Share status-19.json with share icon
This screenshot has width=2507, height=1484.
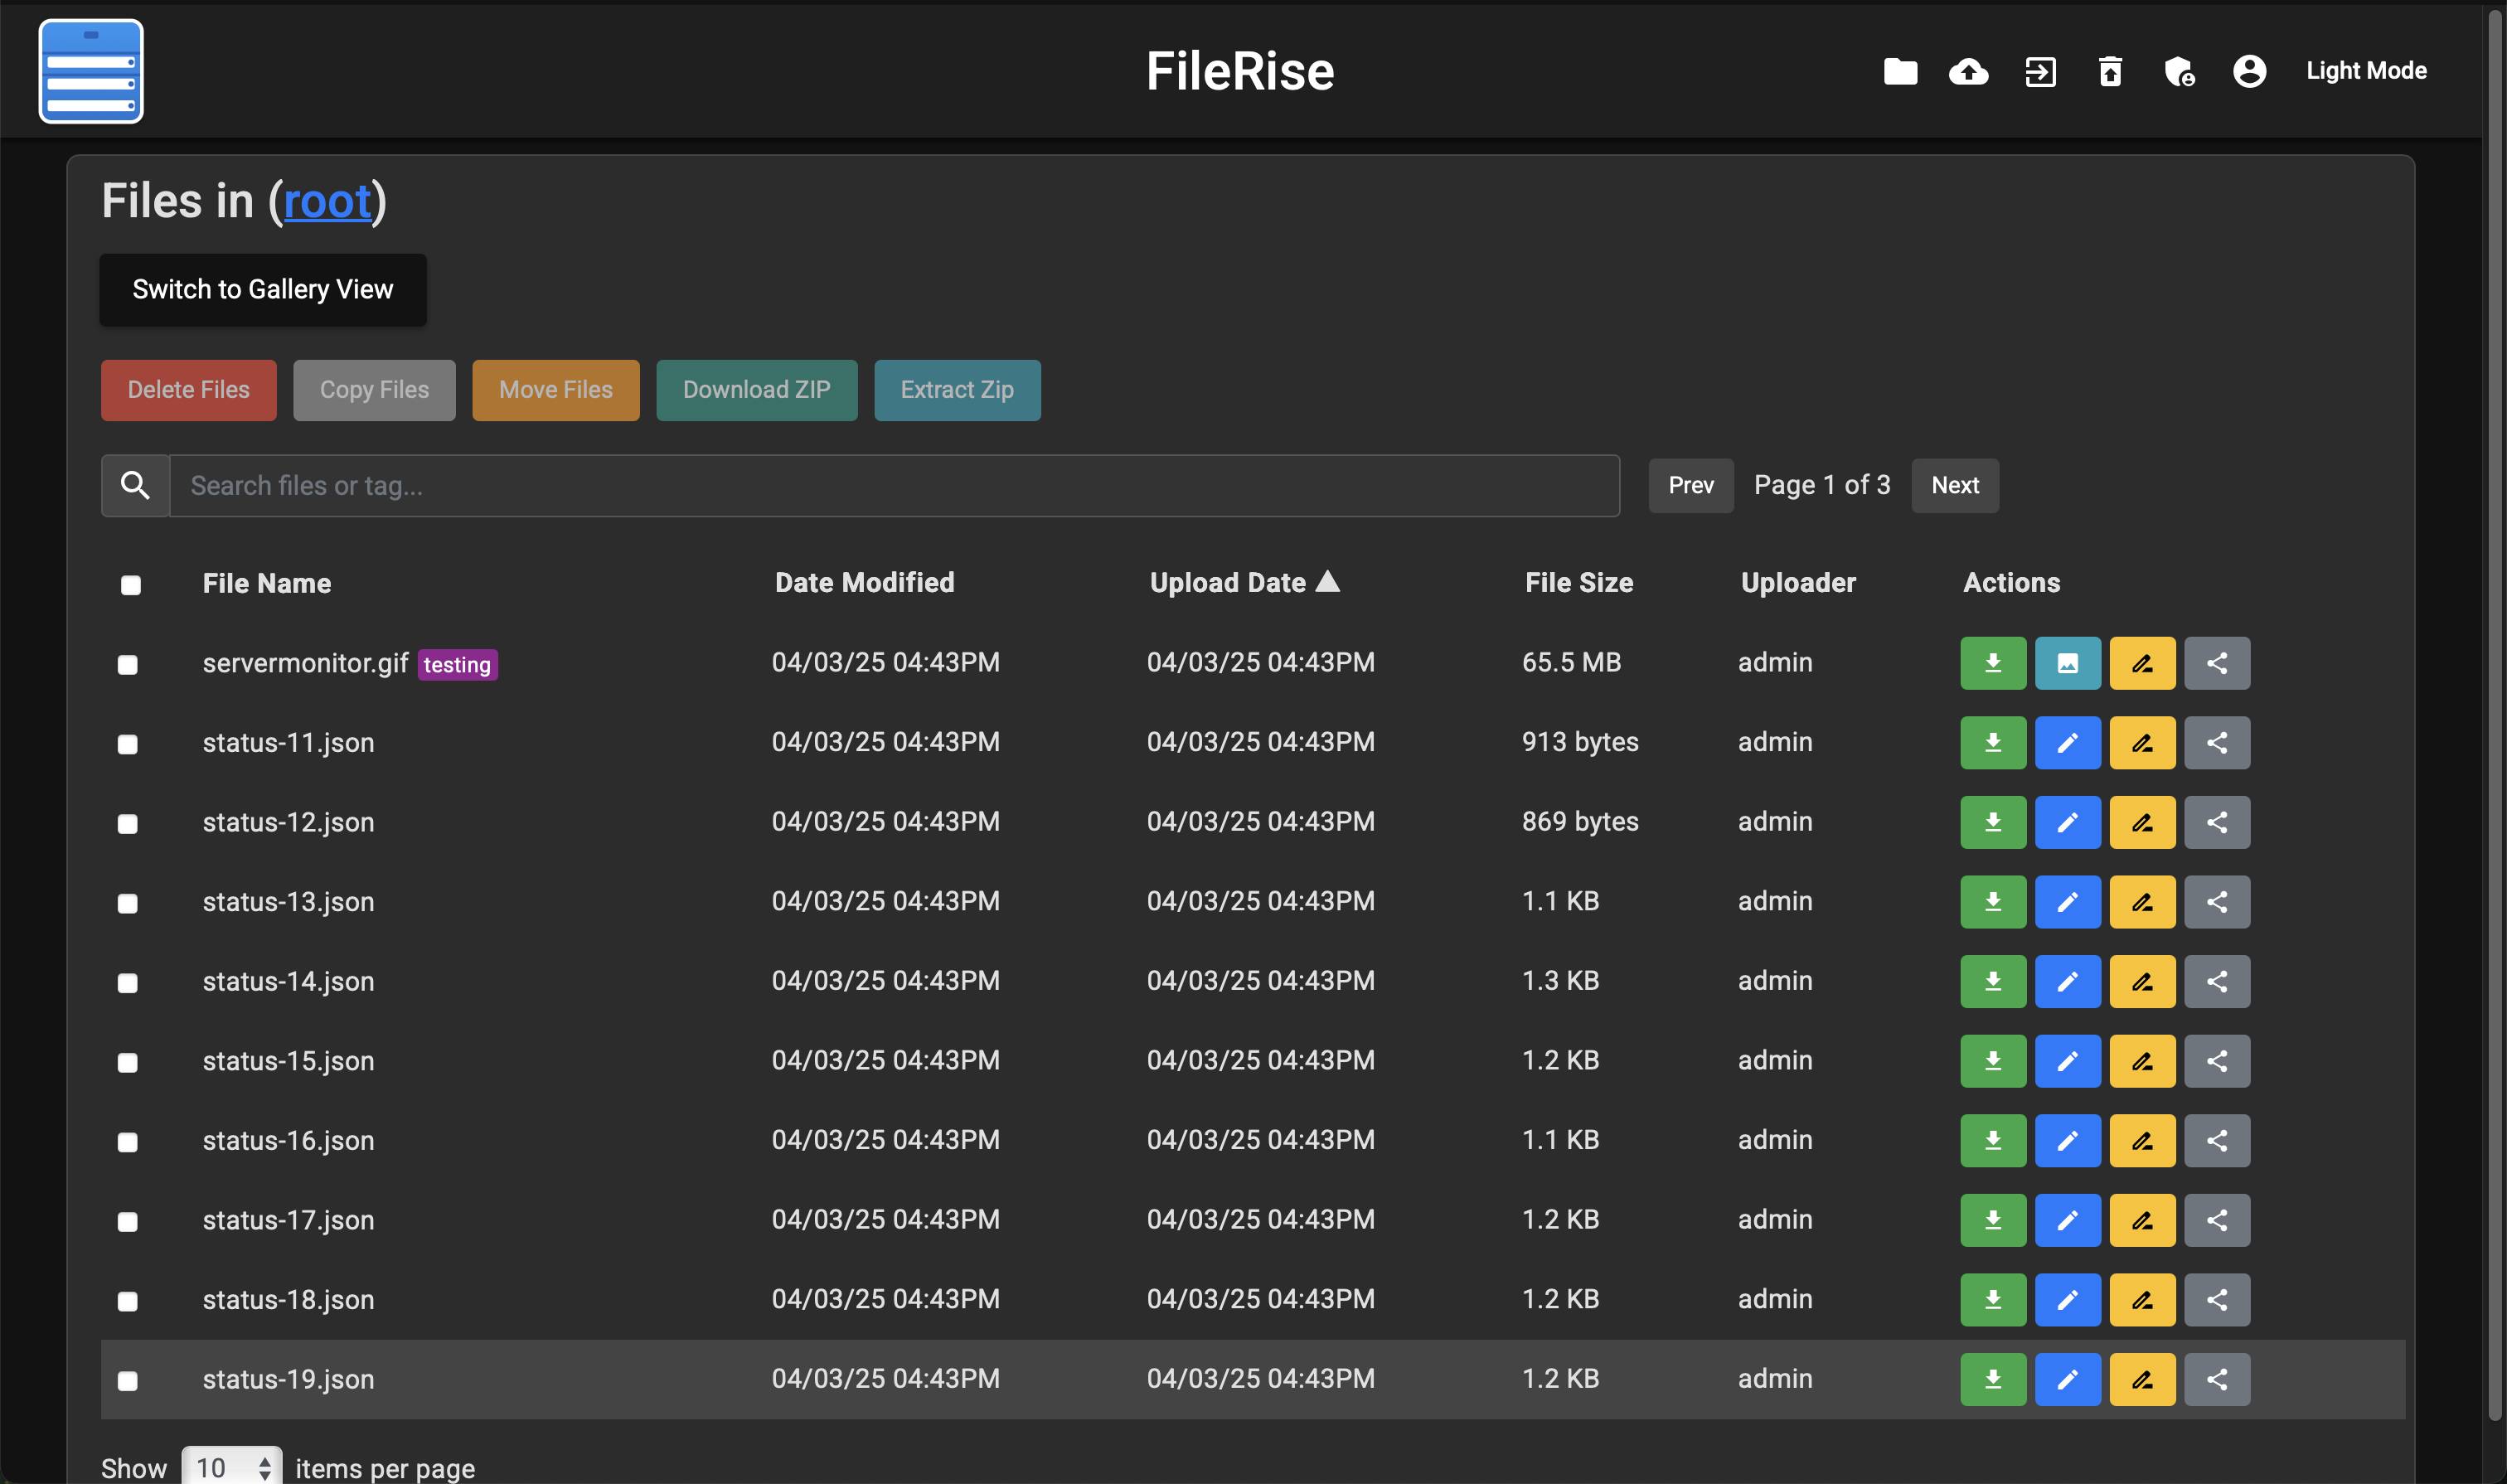[x=2216, y=1379]
